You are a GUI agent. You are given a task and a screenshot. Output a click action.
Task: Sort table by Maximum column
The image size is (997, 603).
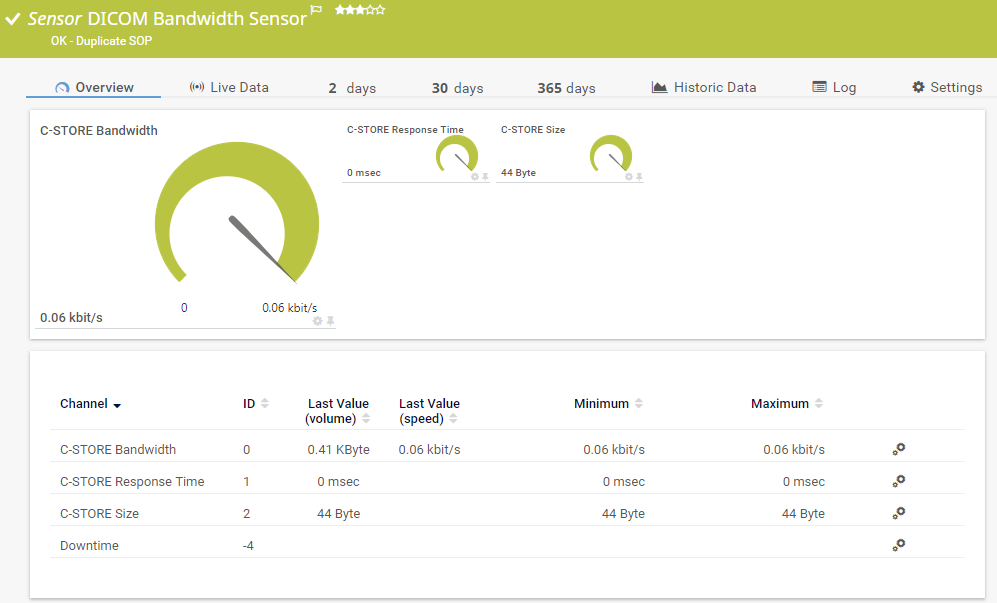[818, 404]
